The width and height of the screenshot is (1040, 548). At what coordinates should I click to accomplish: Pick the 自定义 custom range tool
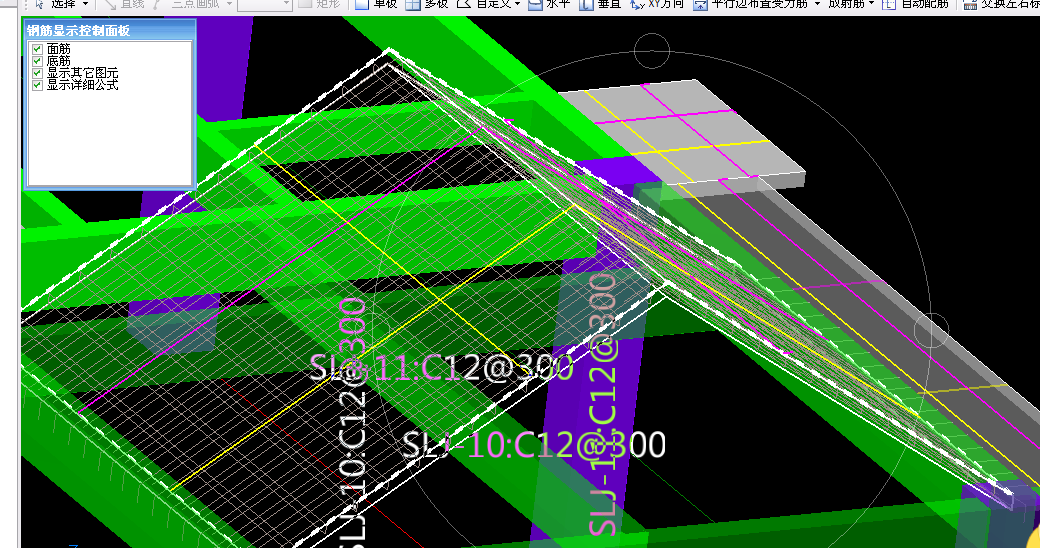click(484, 4)
